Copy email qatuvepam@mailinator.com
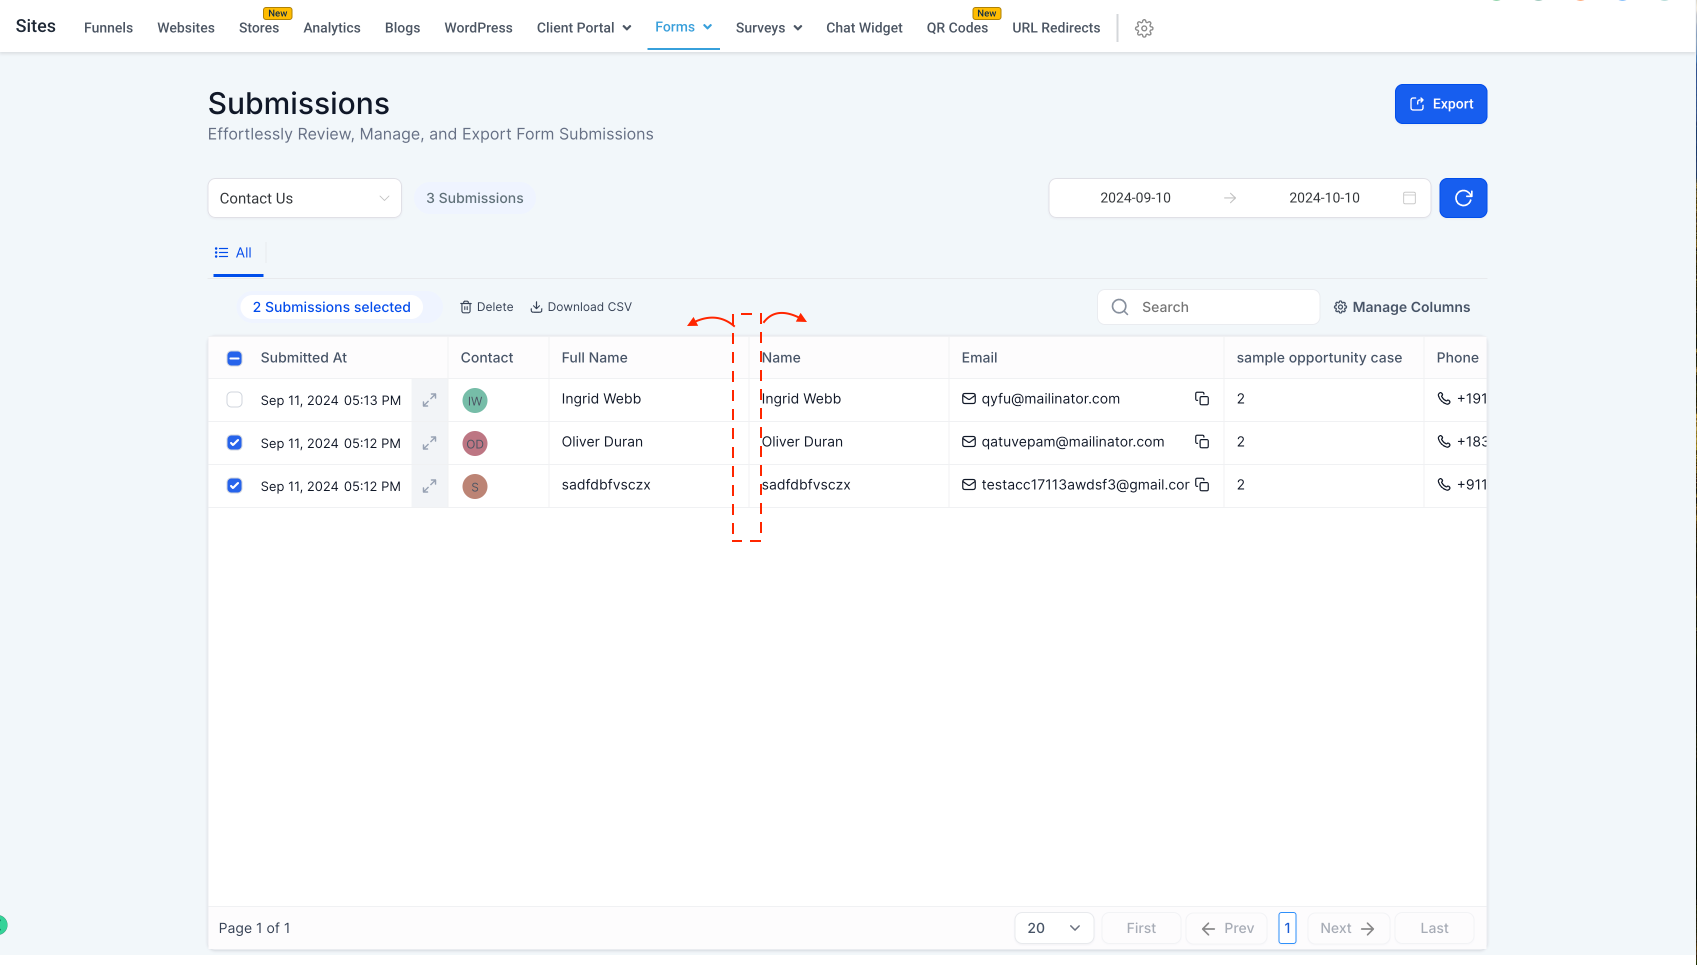The width and height of the screenshot is (1697, 965). click(1202, 442)
